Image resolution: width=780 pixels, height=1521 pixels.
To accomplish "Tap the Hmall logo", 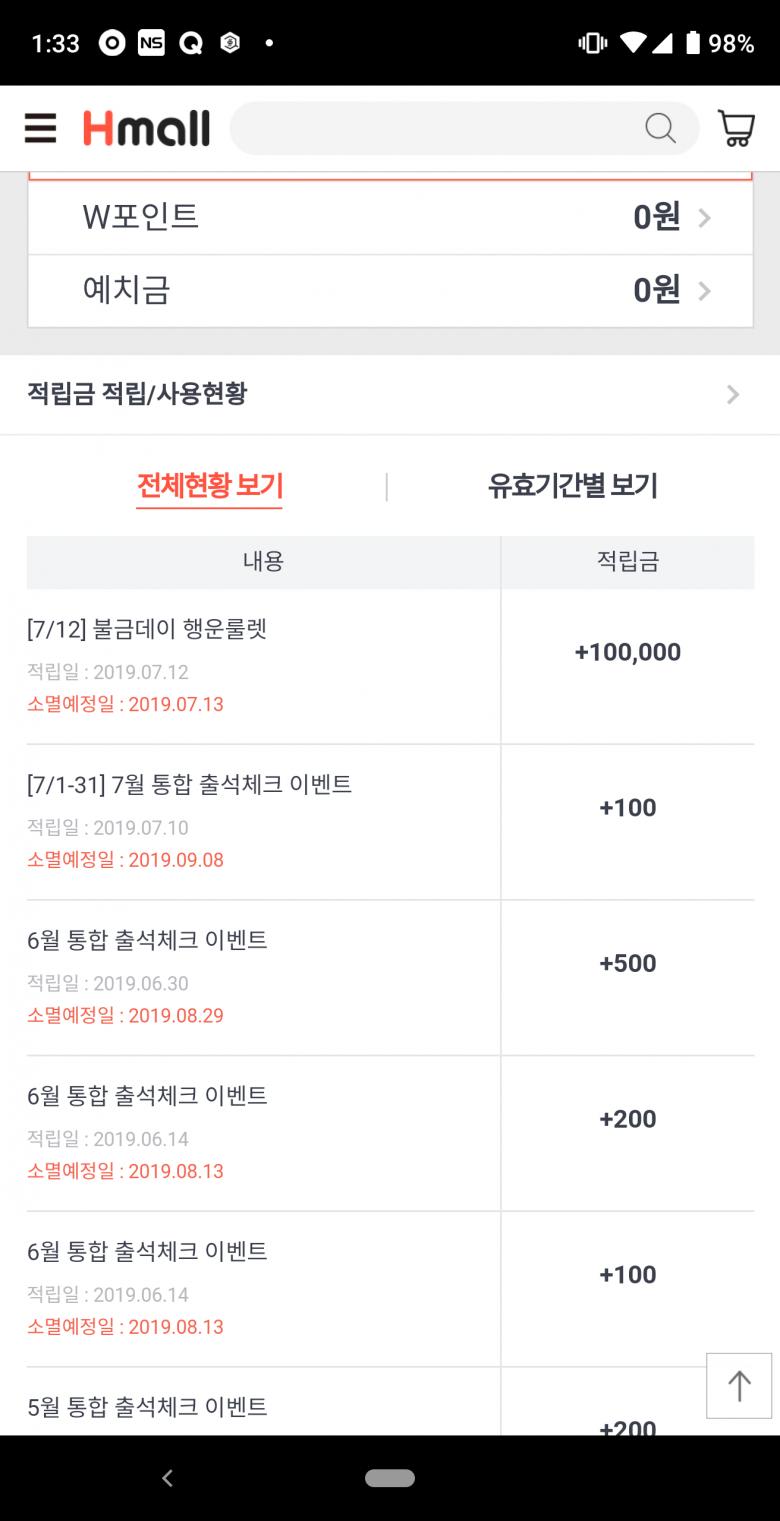I will click(146, 128).
